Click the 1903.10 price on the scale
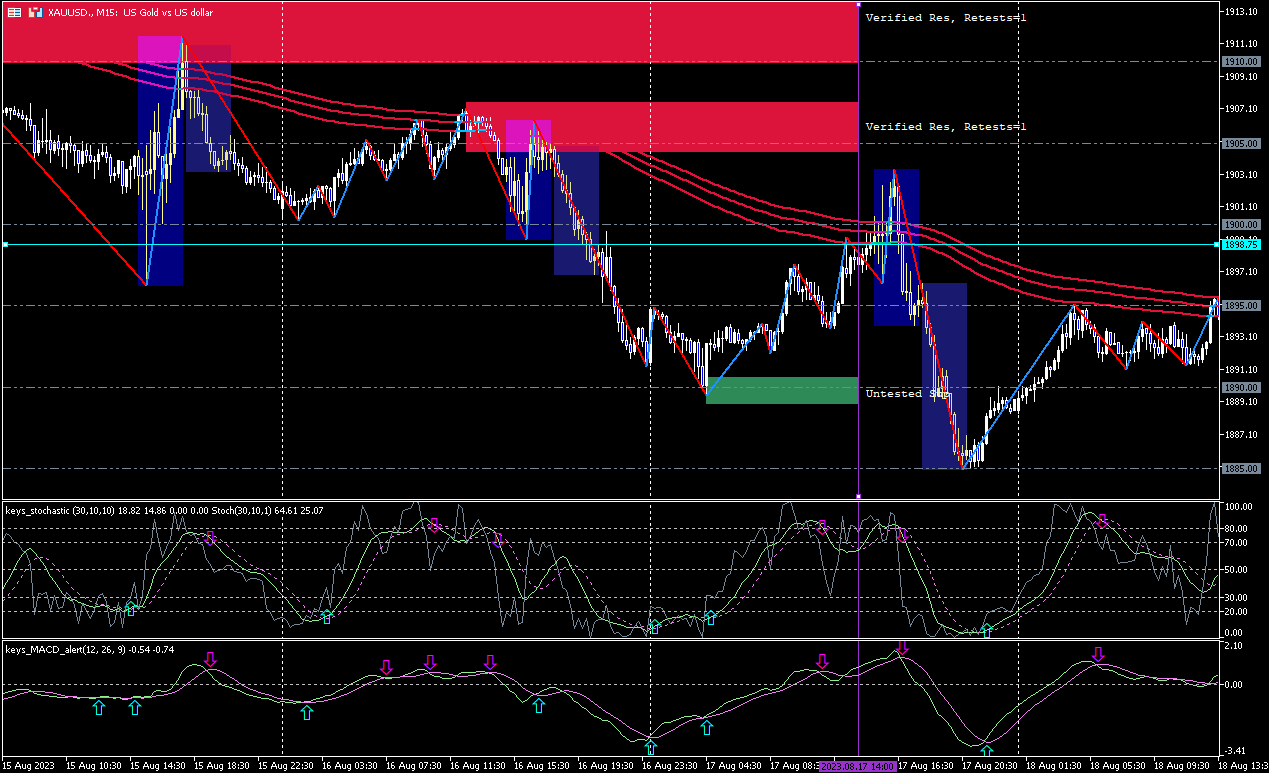 (x=1241, y=174)
